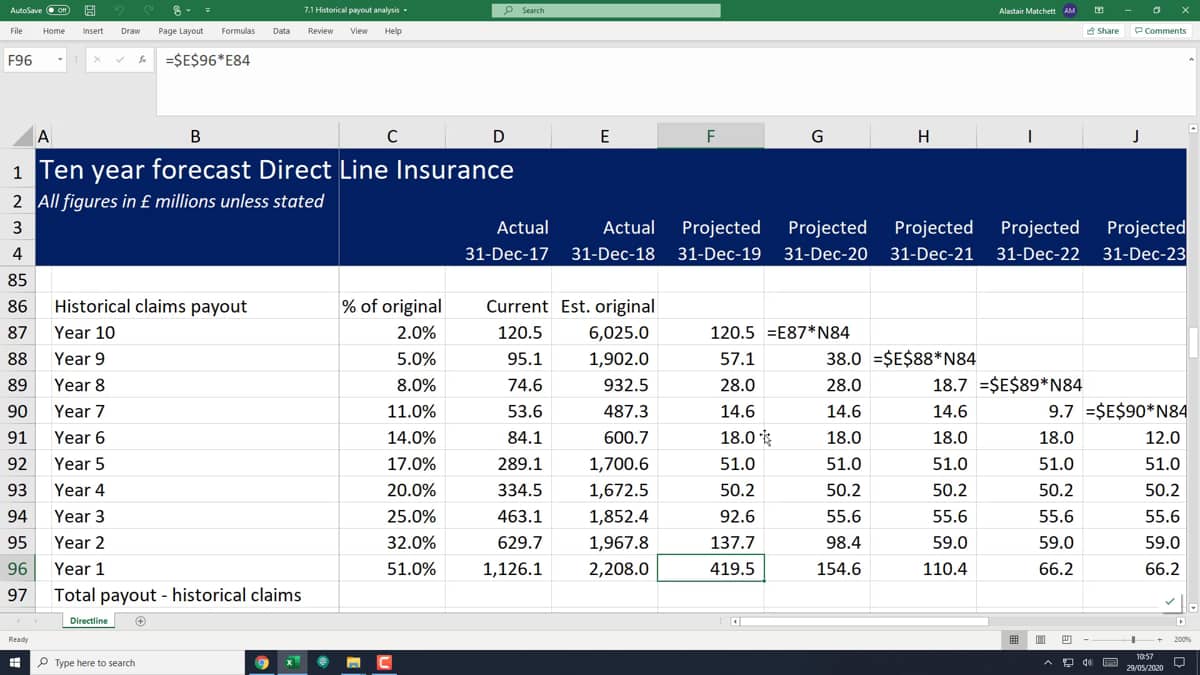1200x675 pixels.
Task: Click the 200% zoom level
Action: tap(1180, 639)
